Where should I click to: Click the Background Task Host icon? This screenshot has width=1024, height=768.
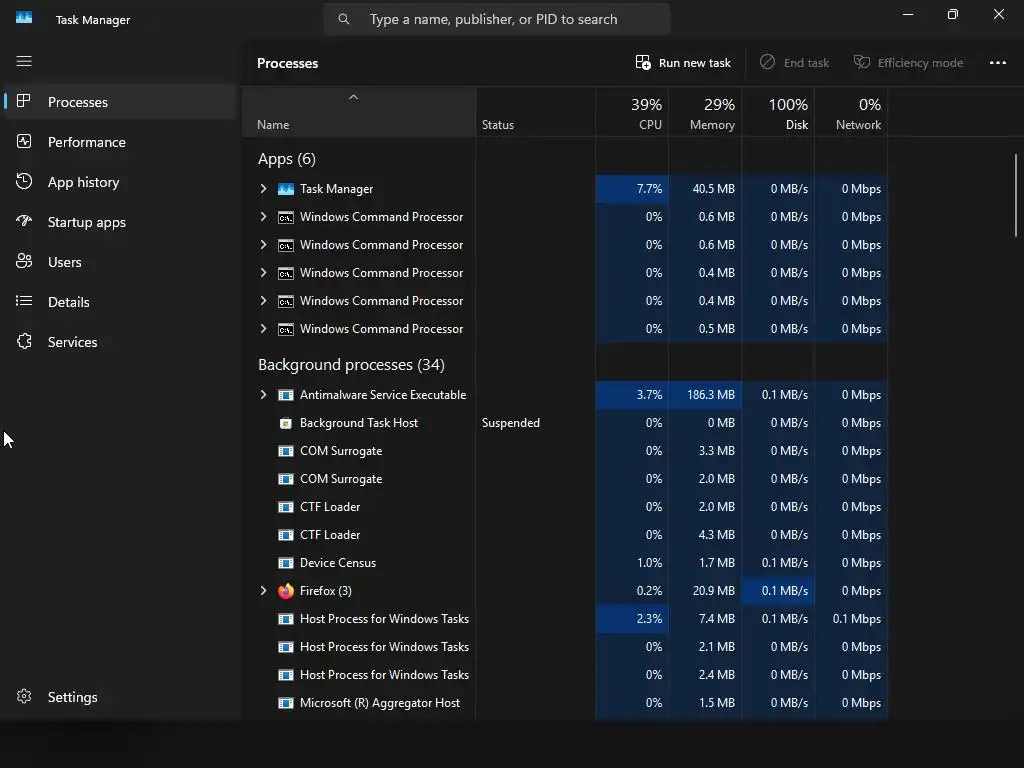pyautogui.click(x=285, y=423)
